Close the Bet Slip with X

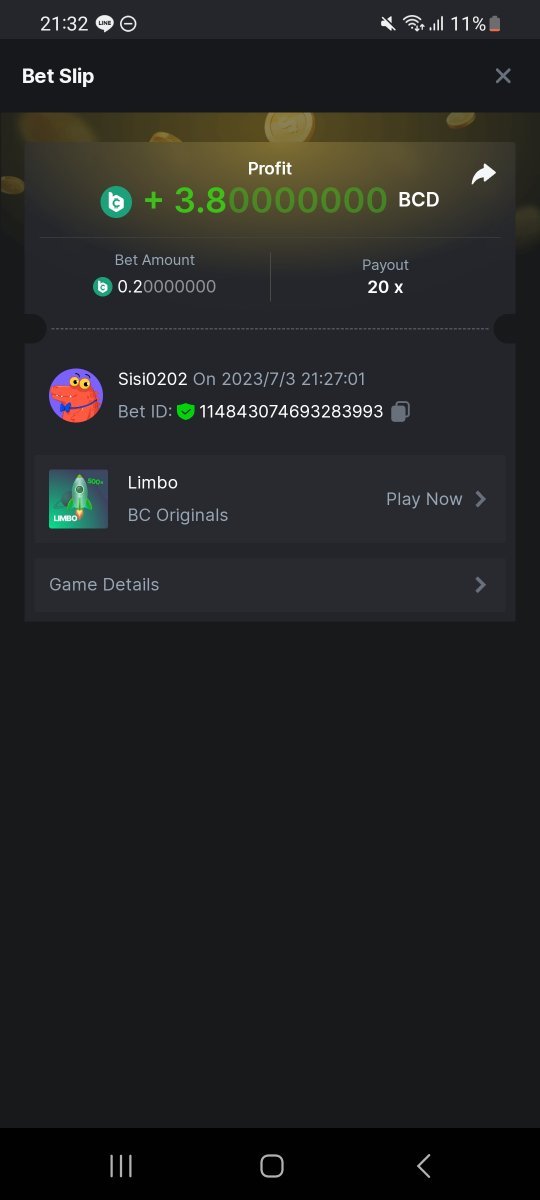tap(503, 76)
